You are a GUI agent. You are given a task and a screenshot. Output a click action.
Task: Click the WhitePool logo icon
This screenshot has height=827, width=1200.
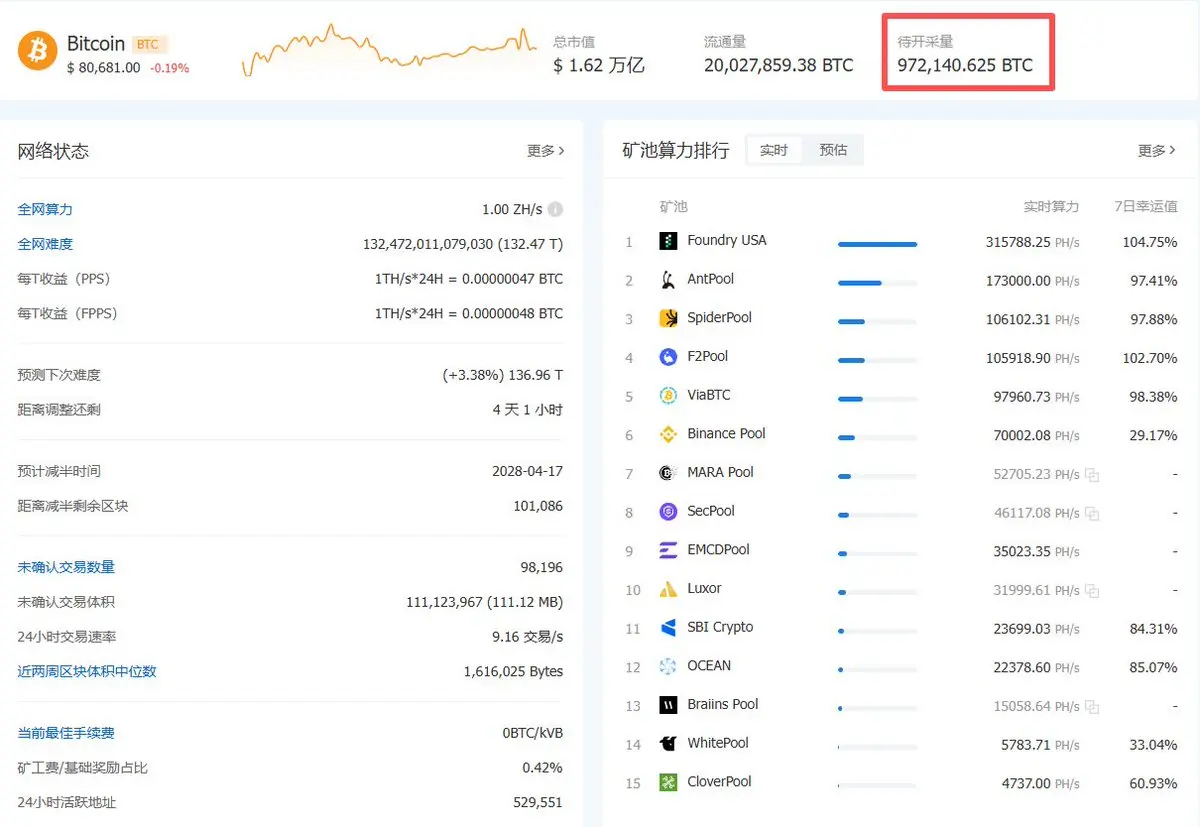[x=668, y=744]
